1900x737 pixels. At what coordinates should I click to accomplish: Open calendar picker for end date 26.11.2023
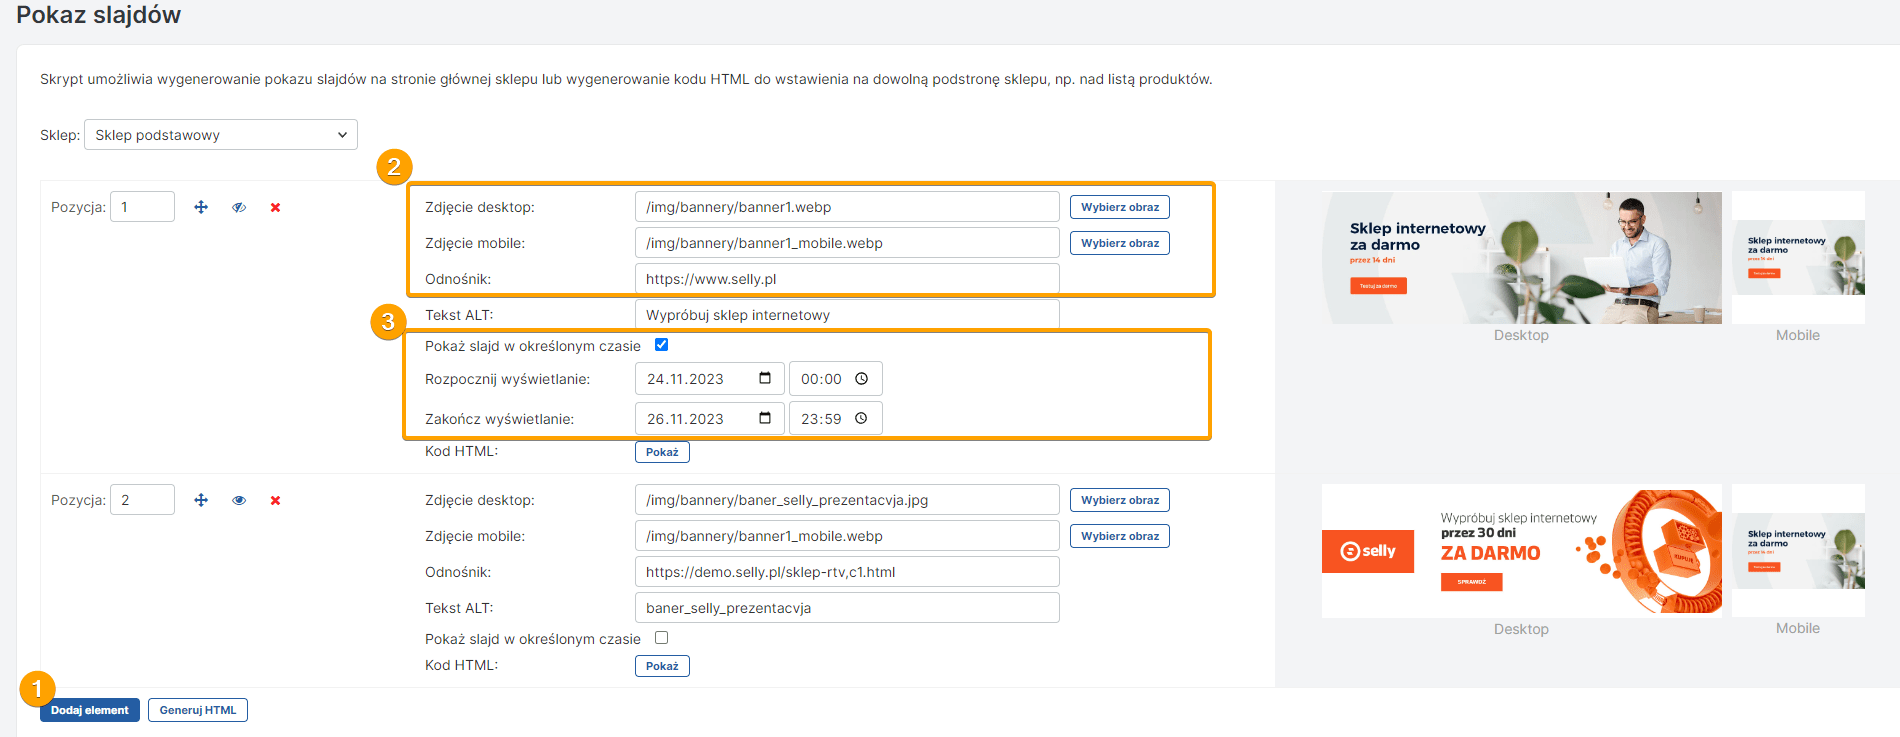765,418
